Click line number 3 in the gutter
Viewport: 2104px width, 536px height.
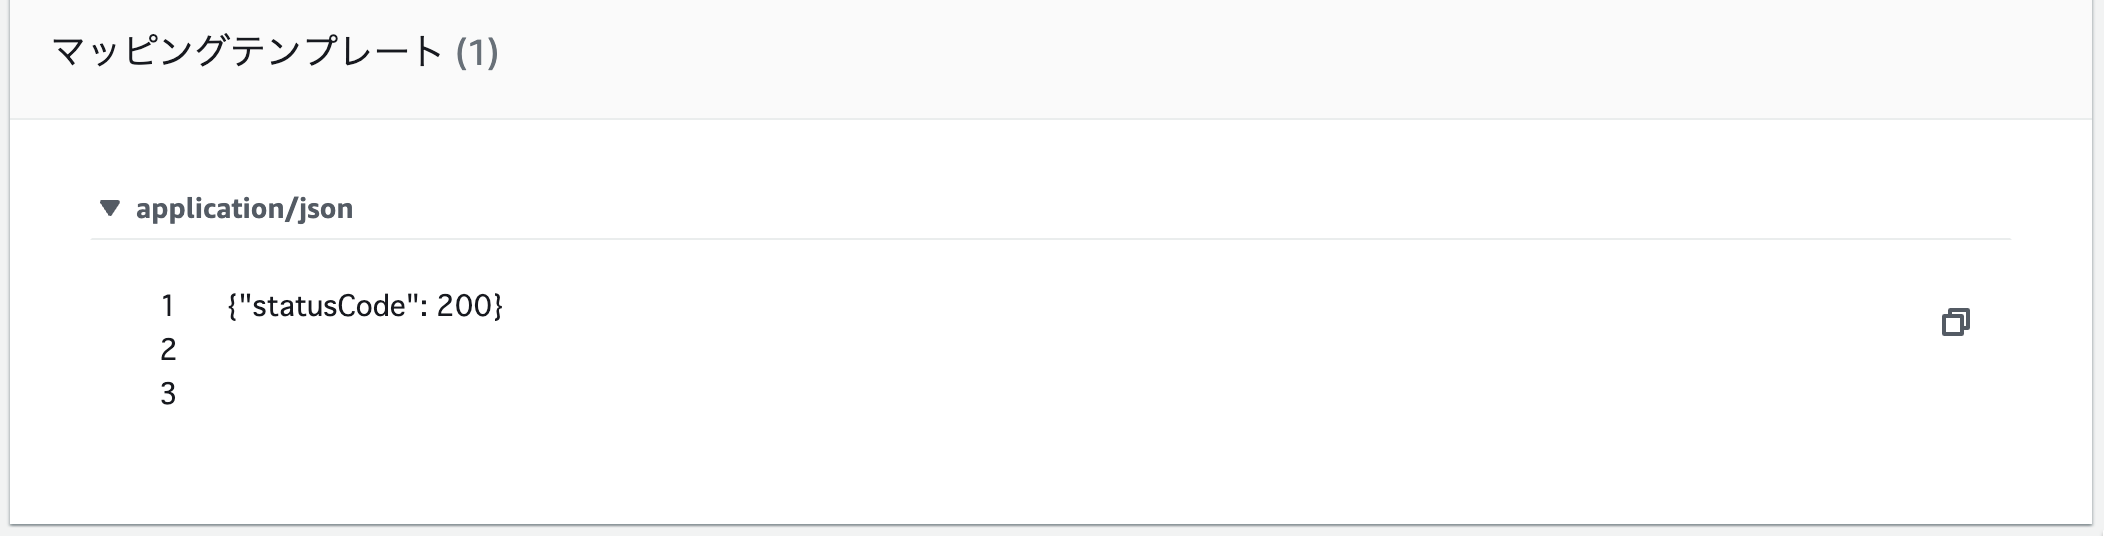click(168, 394)
